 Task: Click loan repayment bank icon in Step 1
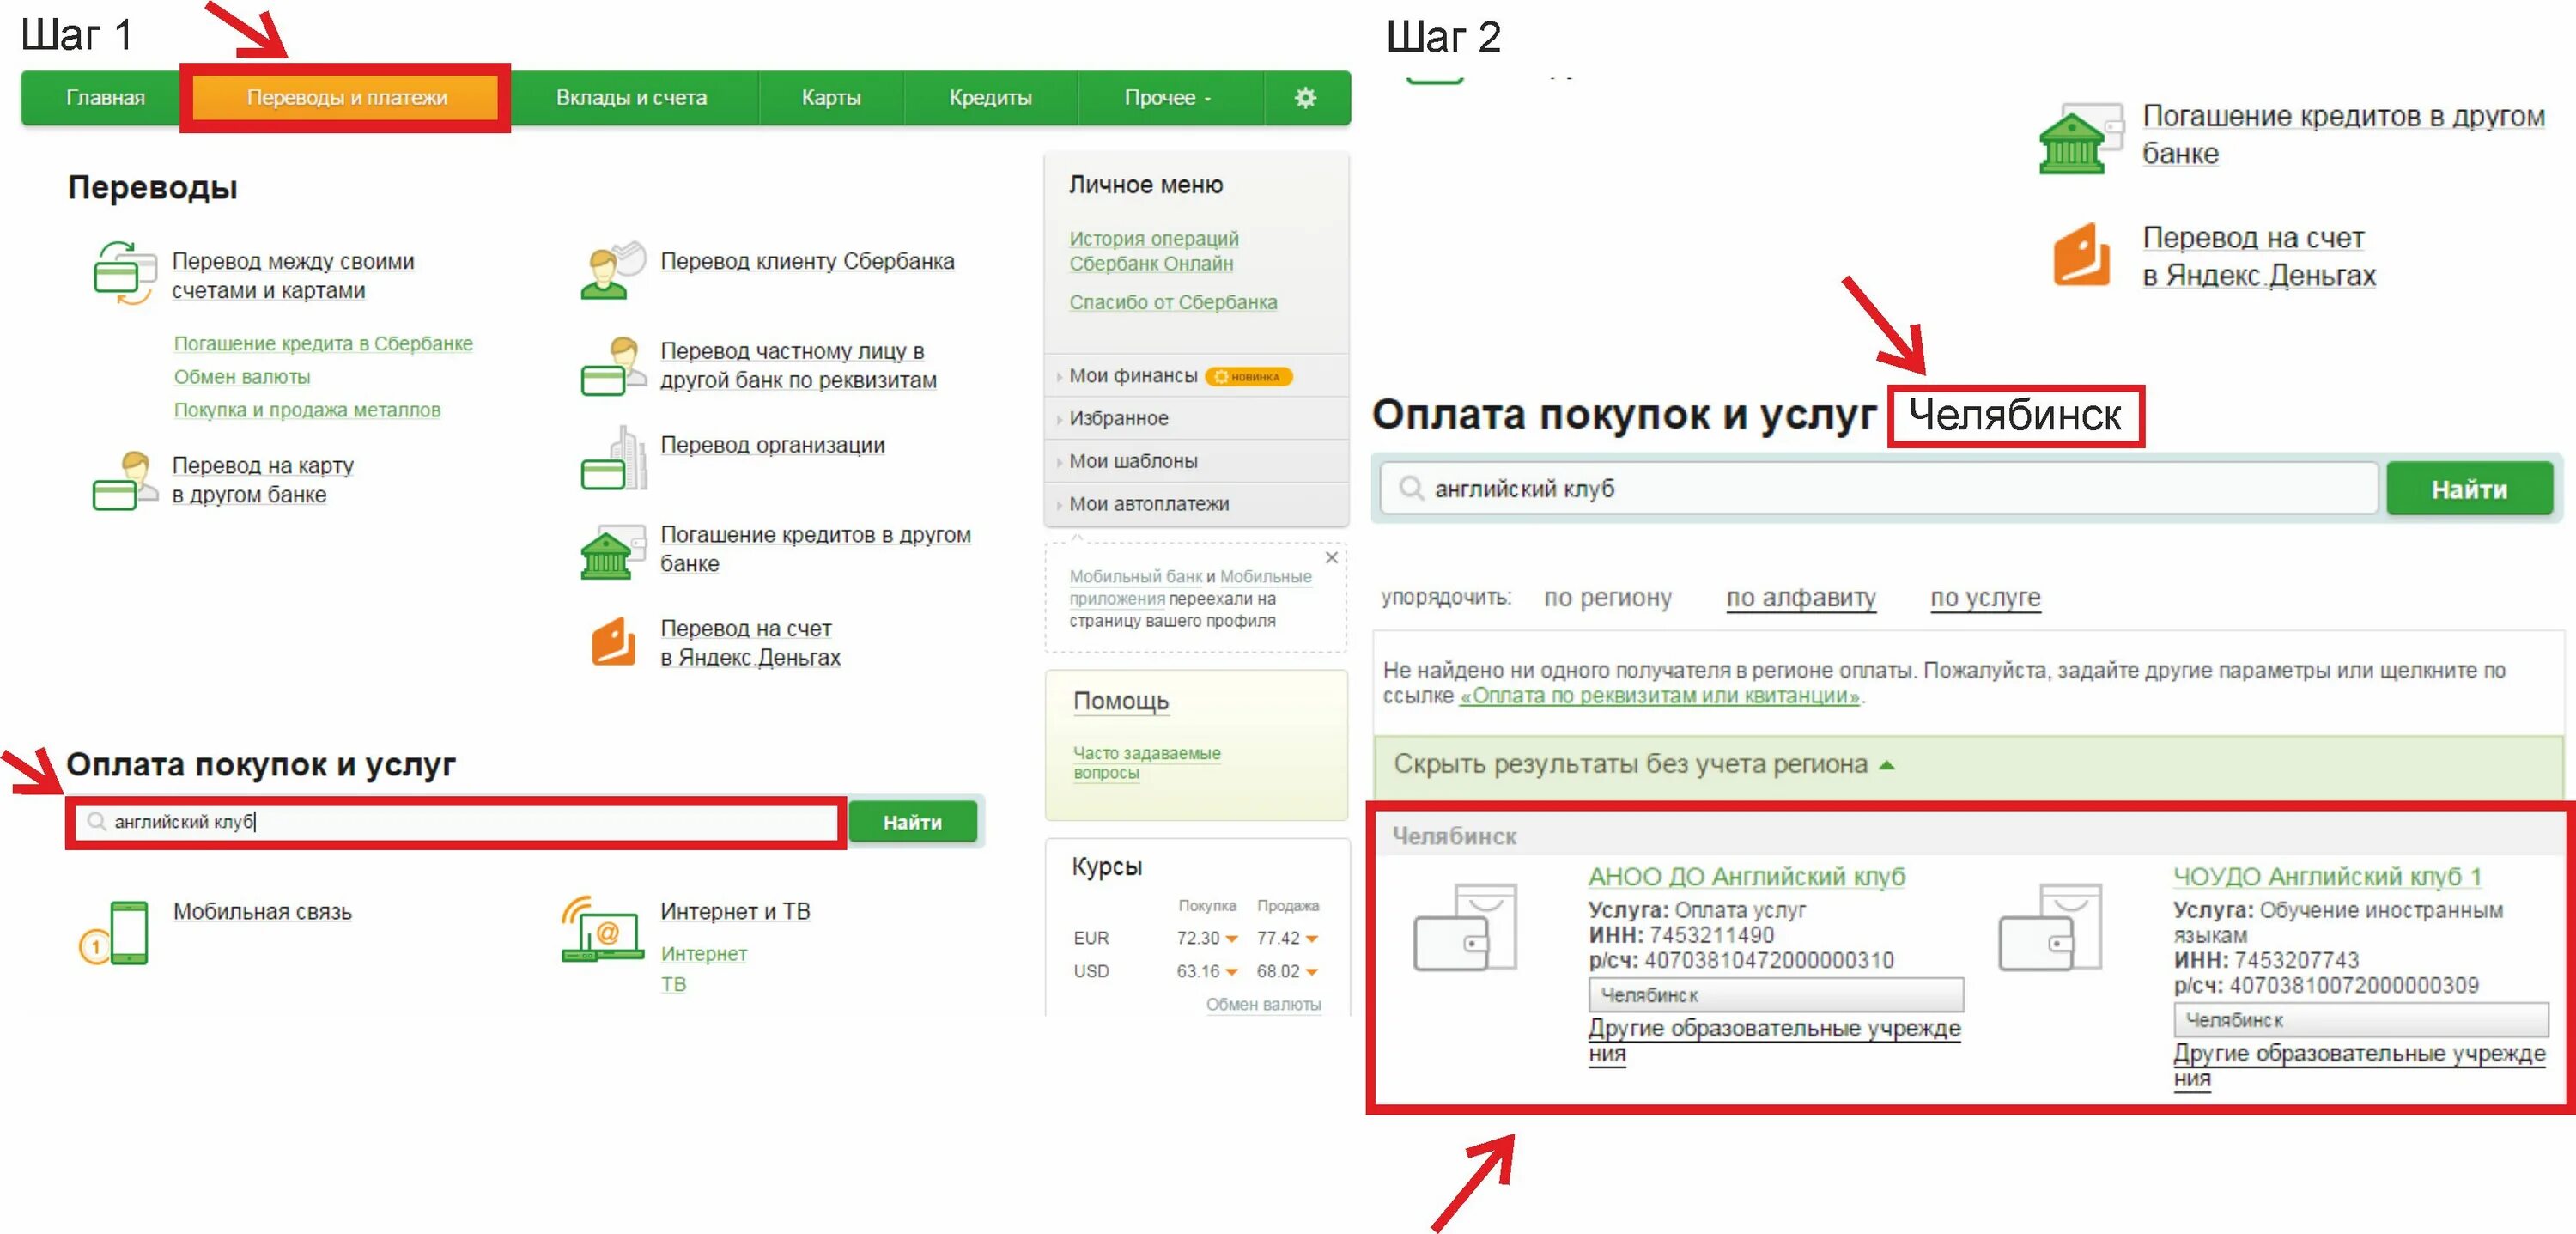click(x=612, y=552)
